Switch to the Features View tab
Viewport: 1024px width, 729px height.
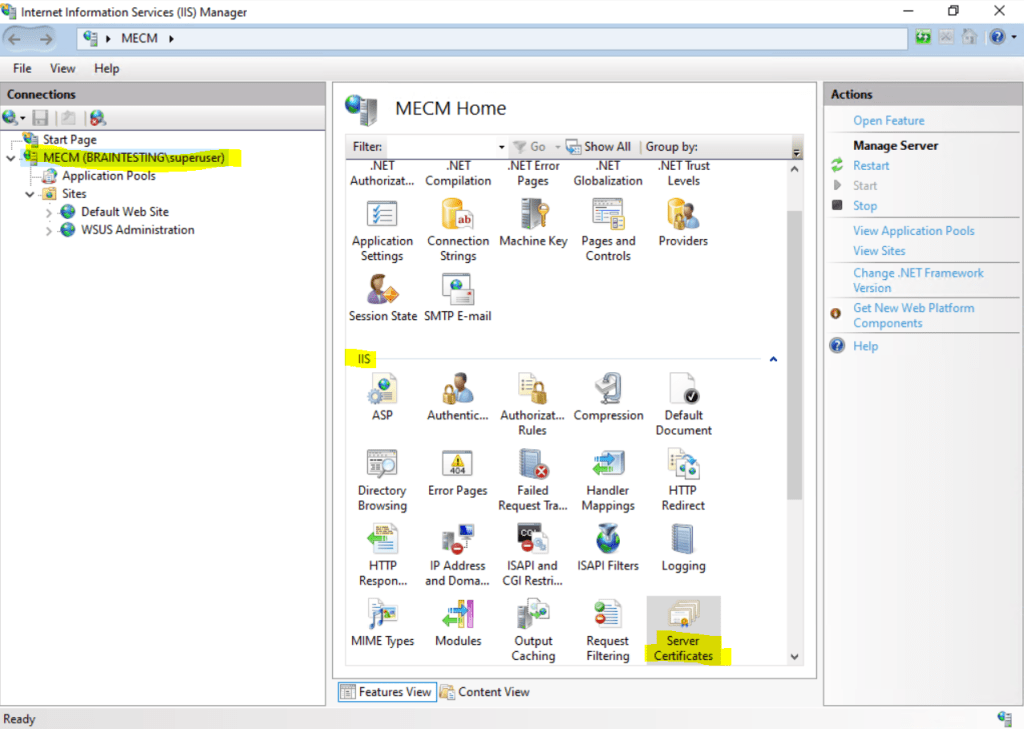click(387, 692)
